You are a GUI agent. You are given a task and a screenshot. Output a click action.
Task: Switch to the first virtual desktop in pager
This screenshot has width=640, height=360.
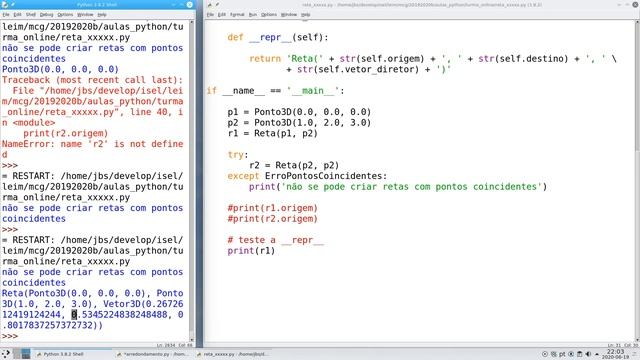[x=16, y=354]
